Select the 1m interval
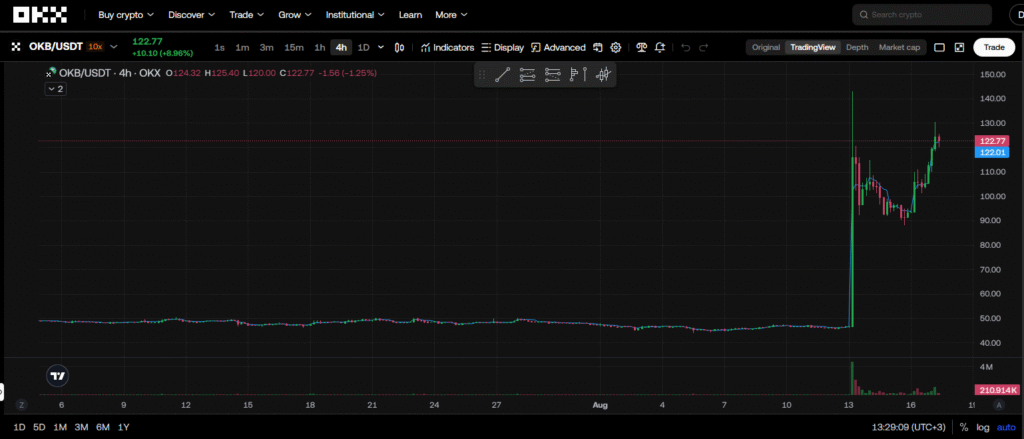1024x439 pixels. (x=242, y=47)
